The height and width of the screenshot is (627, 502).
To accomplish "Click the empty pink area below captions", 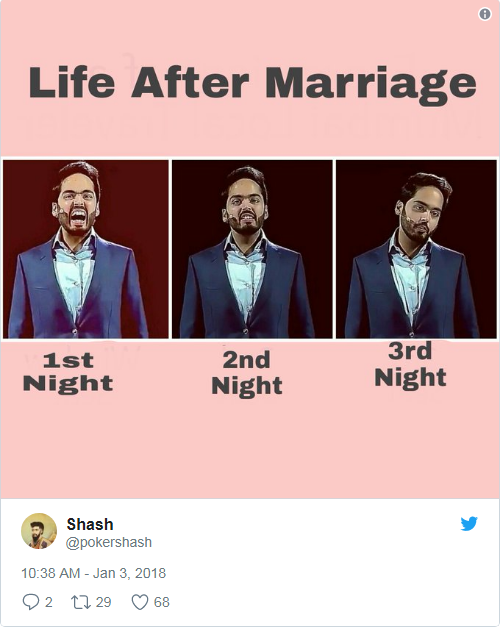I will point(250,448).
